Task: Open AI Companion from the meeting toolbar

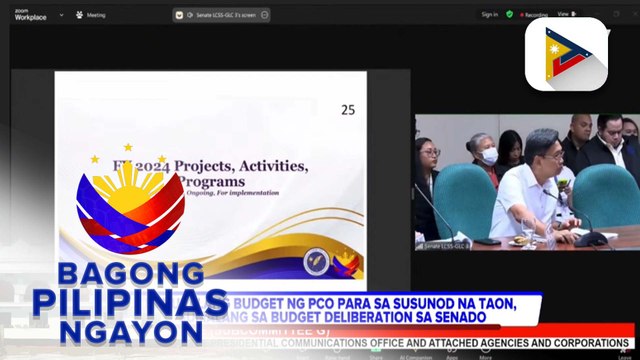Action: [416, 353]
